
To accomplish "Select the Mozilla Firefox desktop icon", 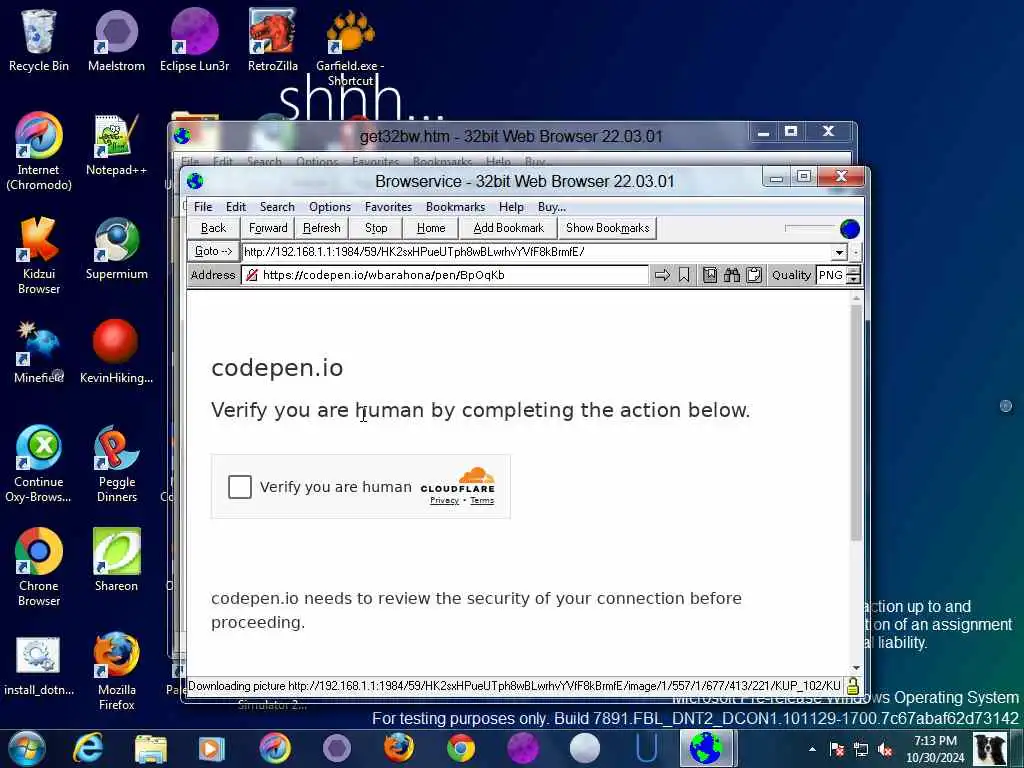I will tap(116, 671).
